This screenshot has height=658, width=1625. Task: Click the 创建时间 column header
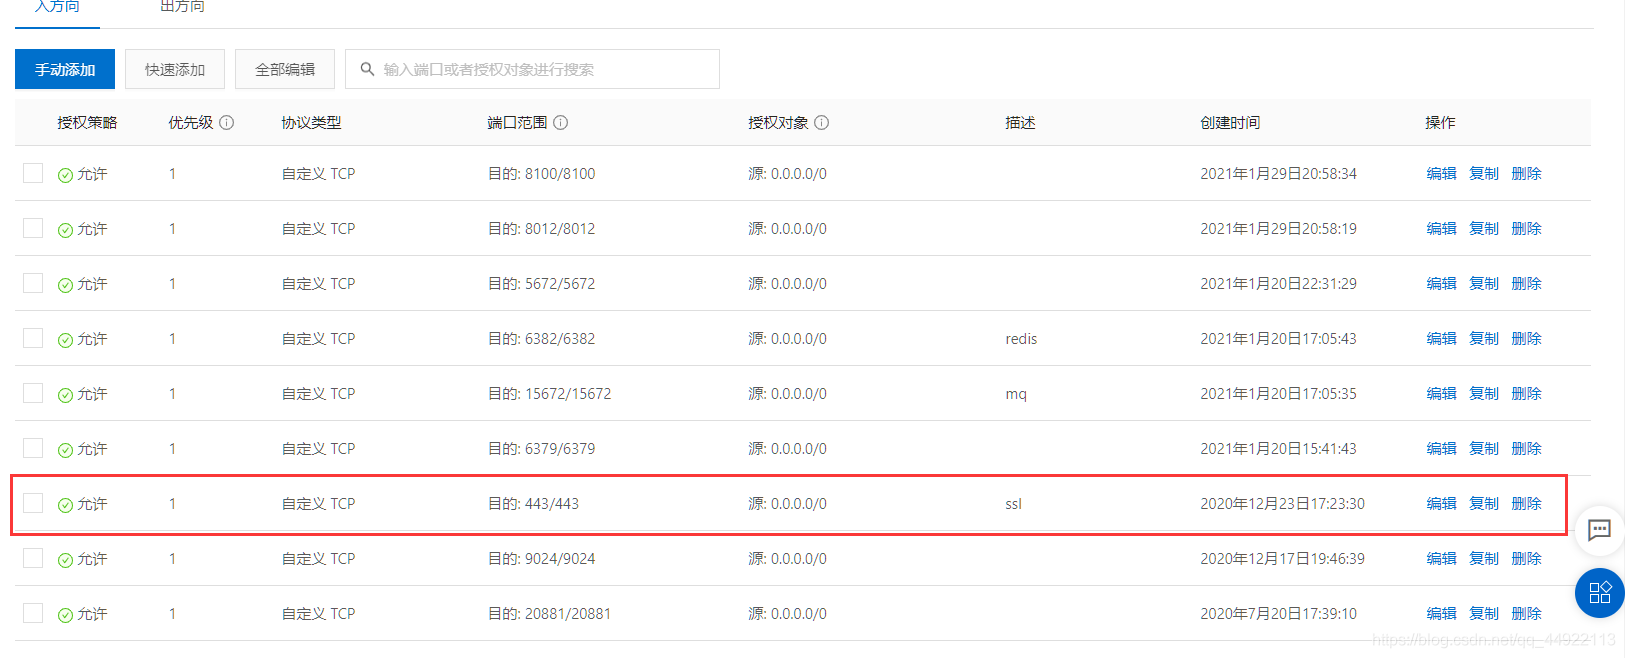pyautogui.click(x=1230, y=122)
